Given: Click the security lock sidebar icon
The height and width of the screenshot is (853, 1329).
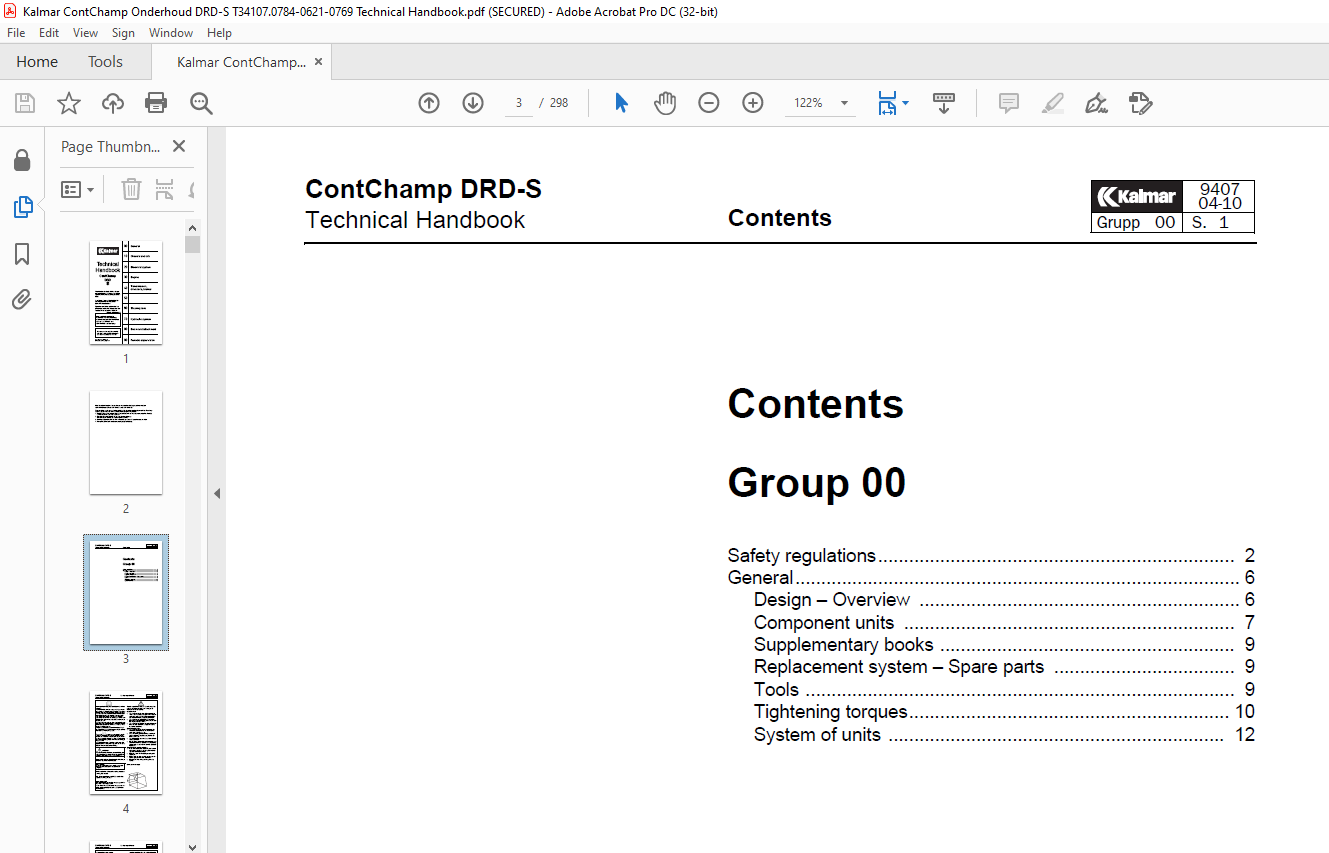Looking at the screenshot, I should tap(22, 161).
